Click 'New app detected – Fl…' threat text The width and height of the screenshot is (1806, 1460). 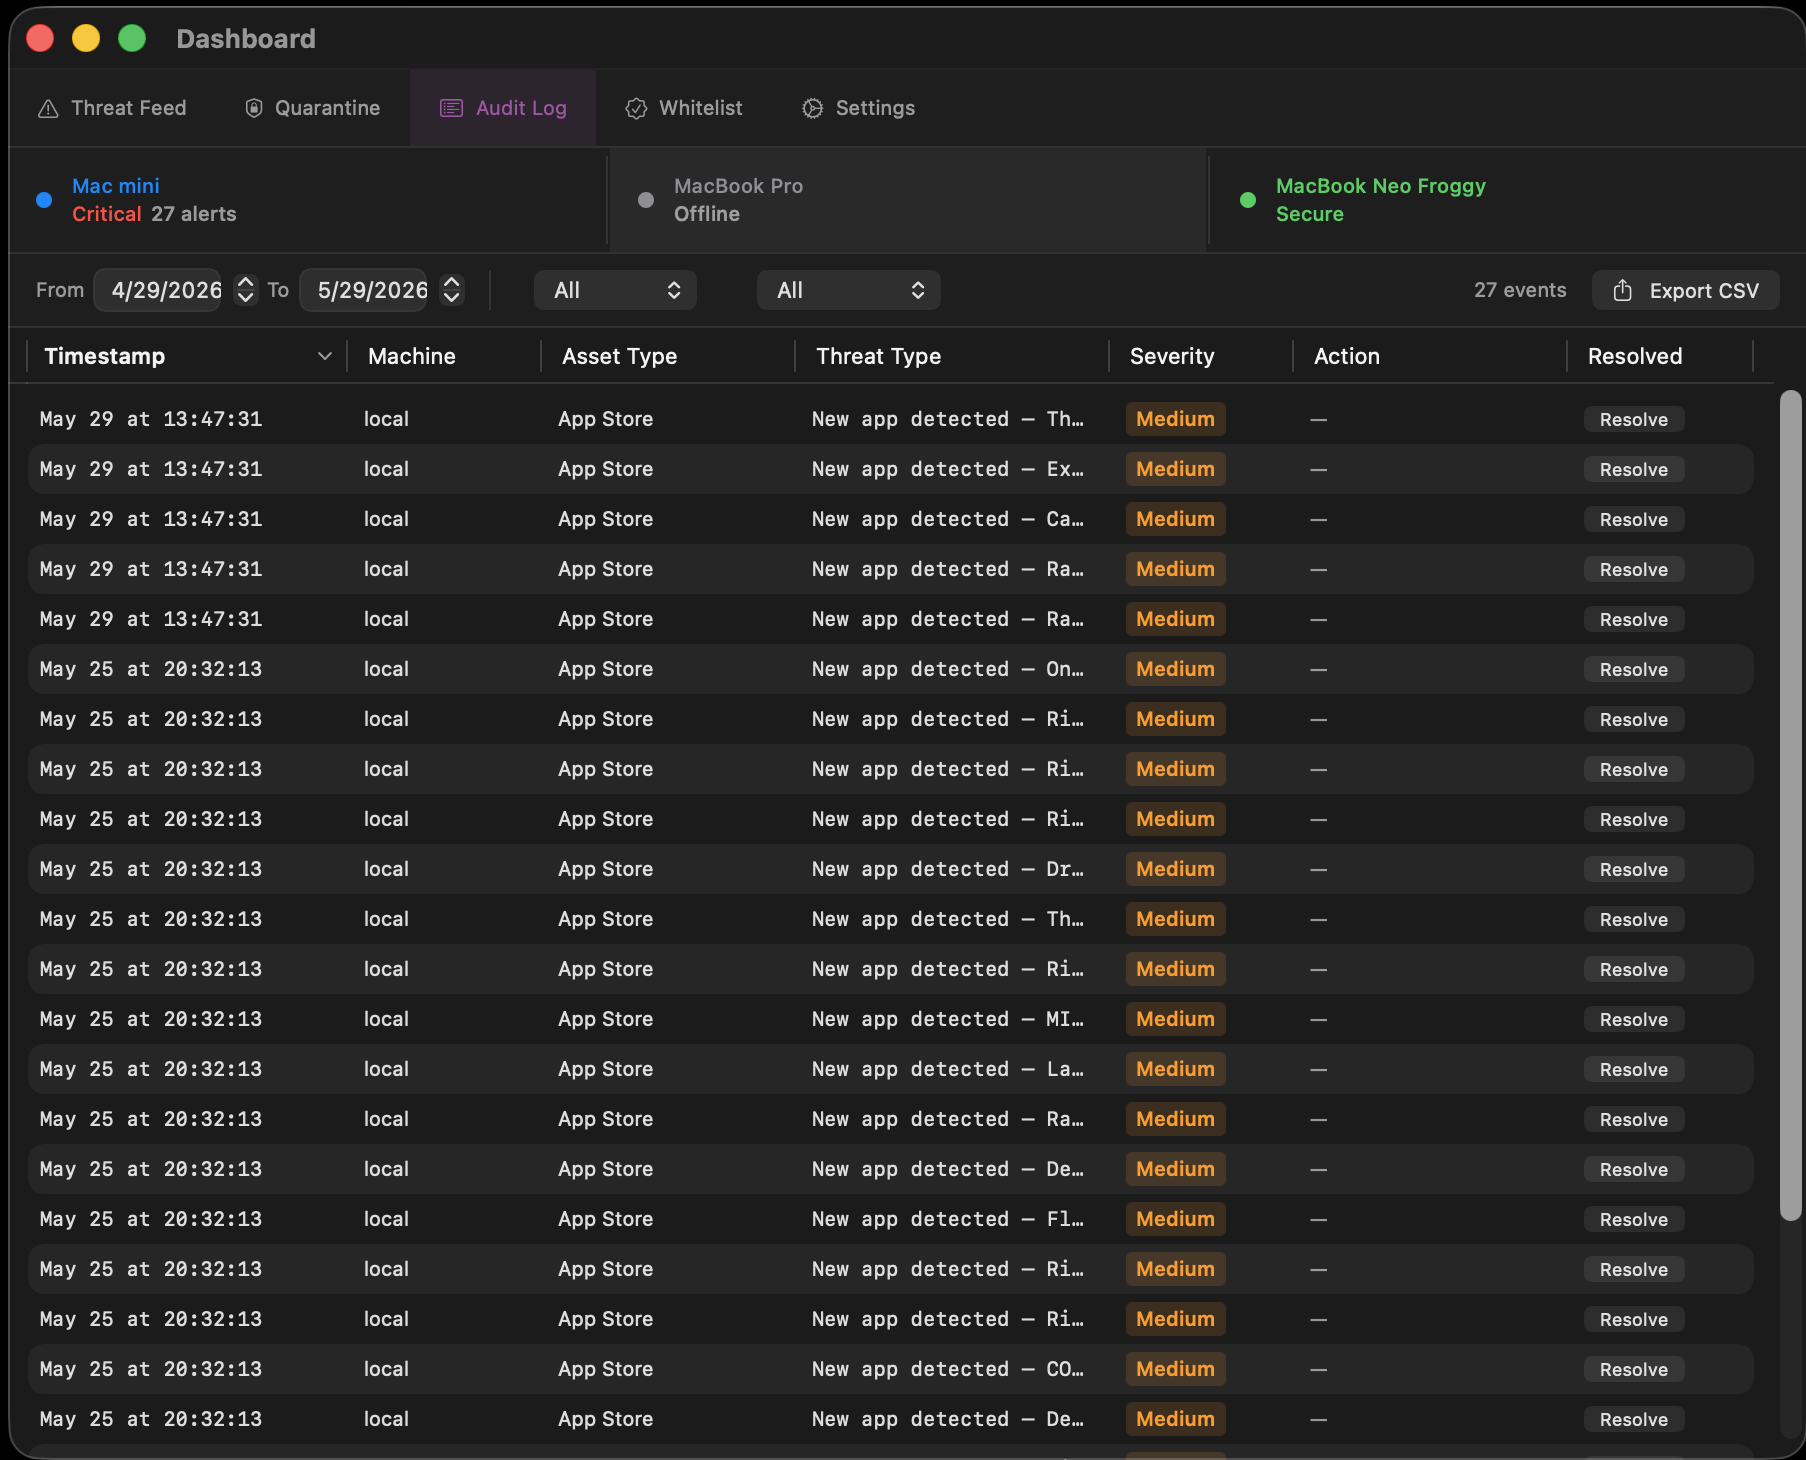click(x=947, y=1219)
